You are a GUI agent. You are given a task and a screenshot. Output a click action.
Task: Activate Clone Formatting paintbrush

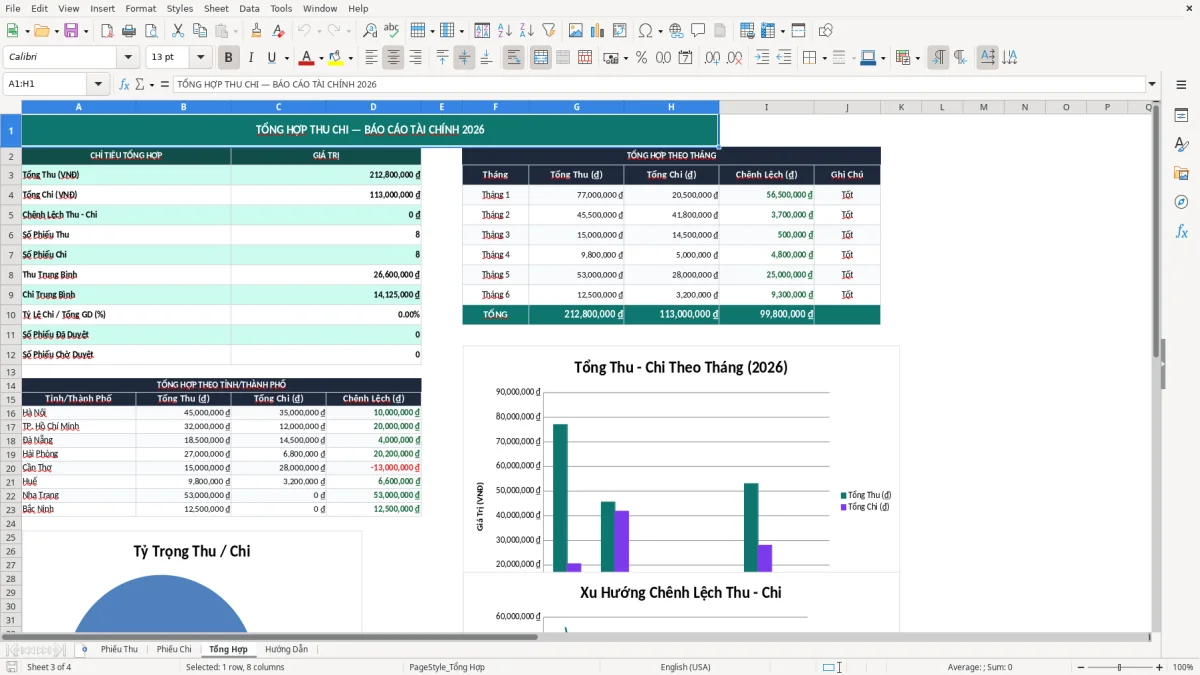pyautogui.click(x=256, y=31)
